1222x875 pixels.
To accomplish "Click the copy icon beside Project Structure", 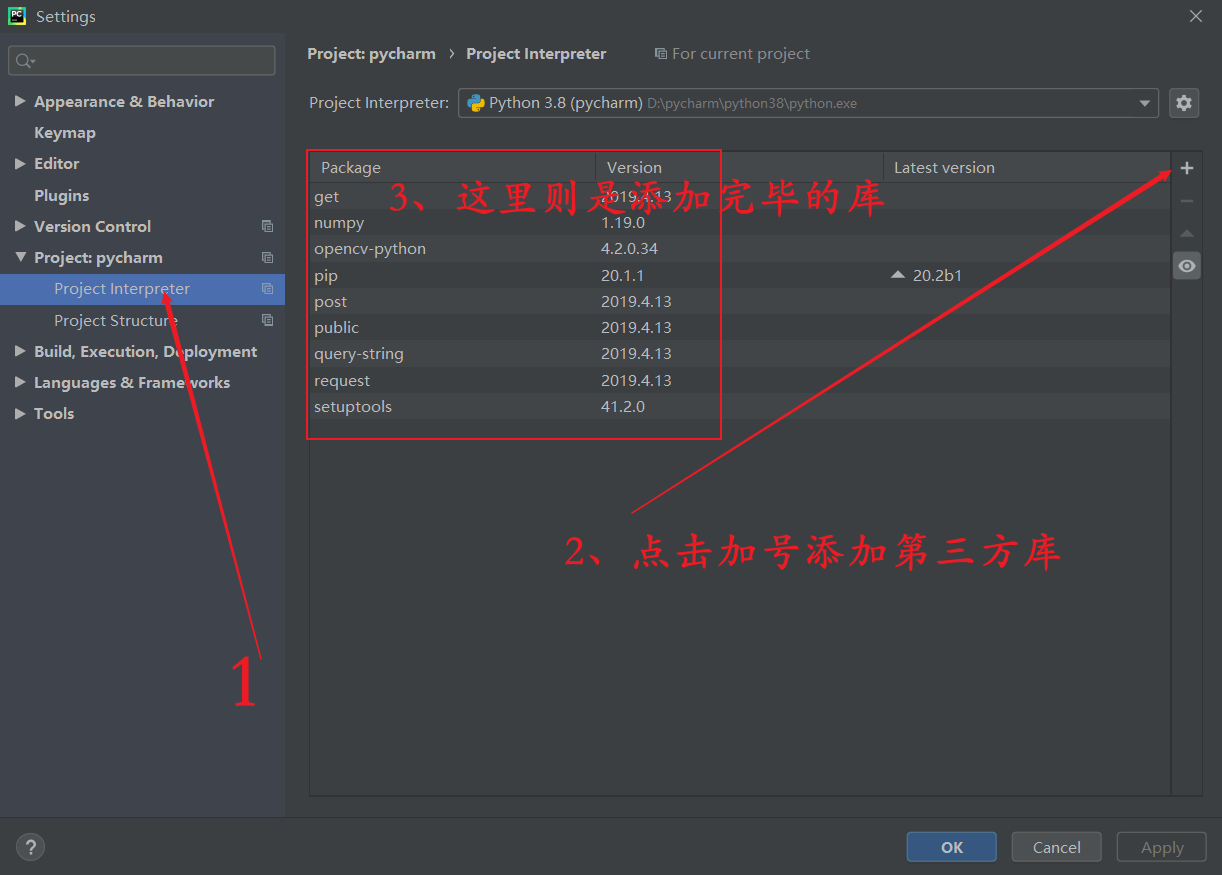I will pyautogui.click(x=267, y=321).
